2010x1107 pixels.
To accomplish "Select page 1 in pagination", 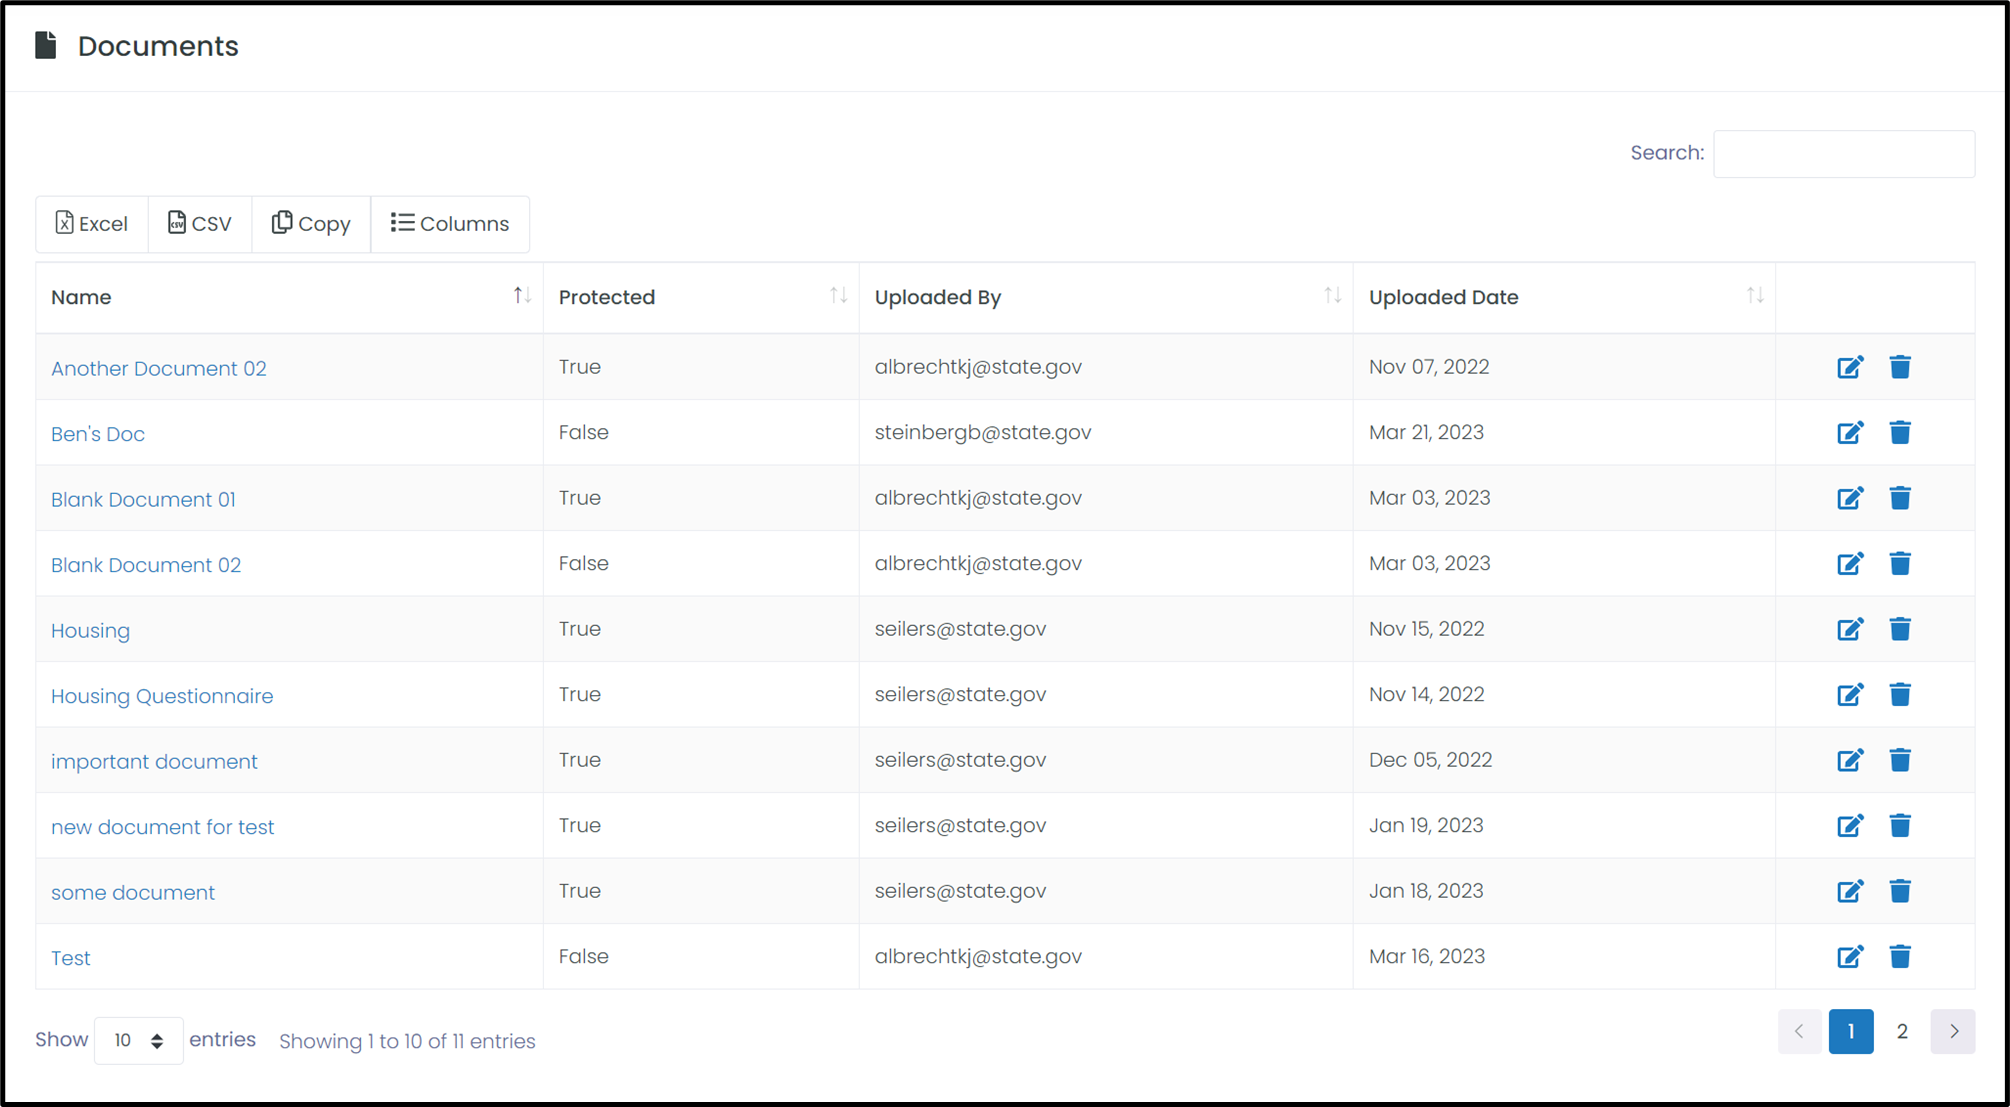I will tap(1851, 1031).
